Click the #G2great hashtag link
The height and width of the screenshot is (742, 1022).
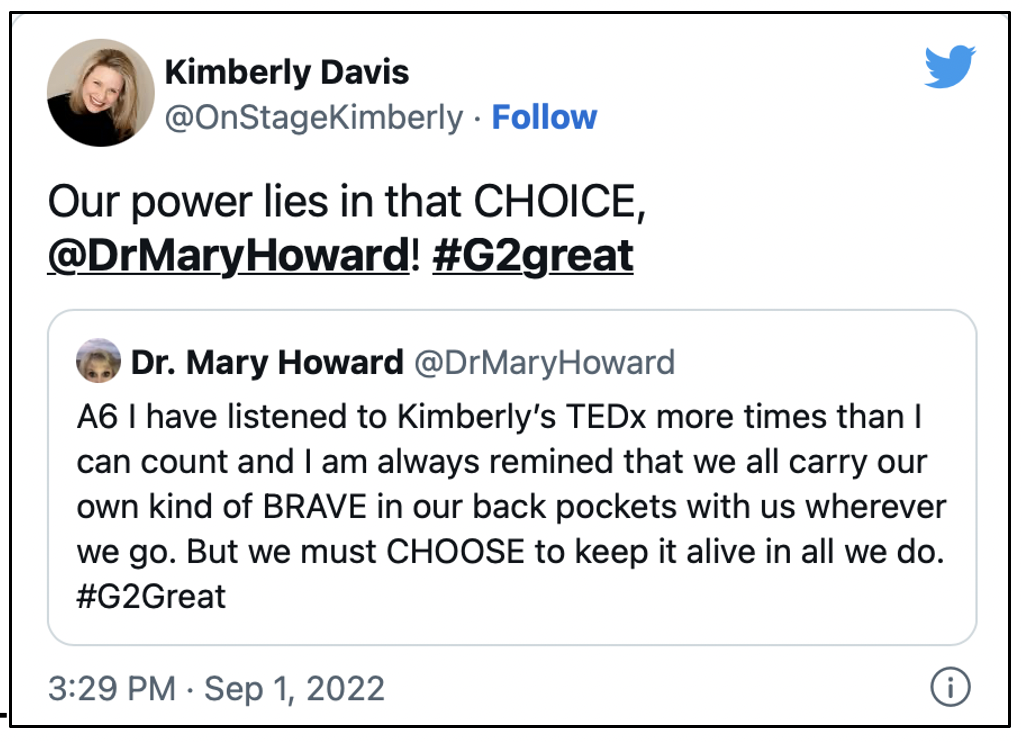533,255
